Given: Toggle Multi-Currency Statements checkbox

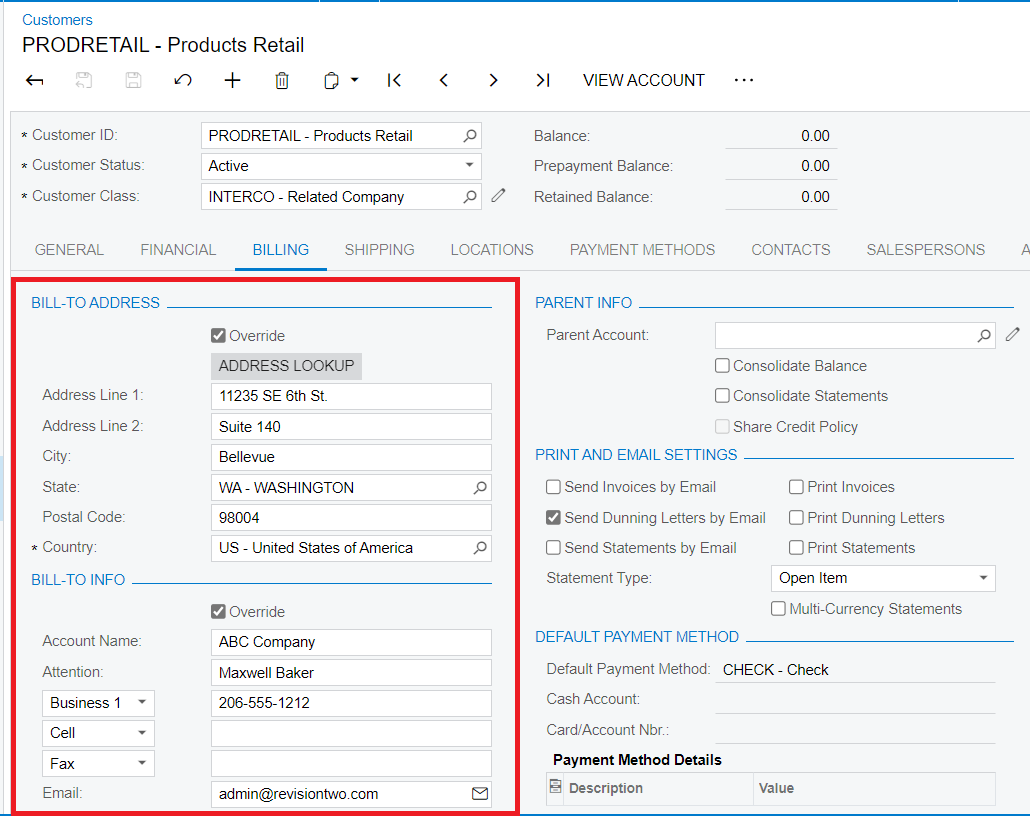Looking at the screenshot, I should pyautogui.click(x=778, y=609).
